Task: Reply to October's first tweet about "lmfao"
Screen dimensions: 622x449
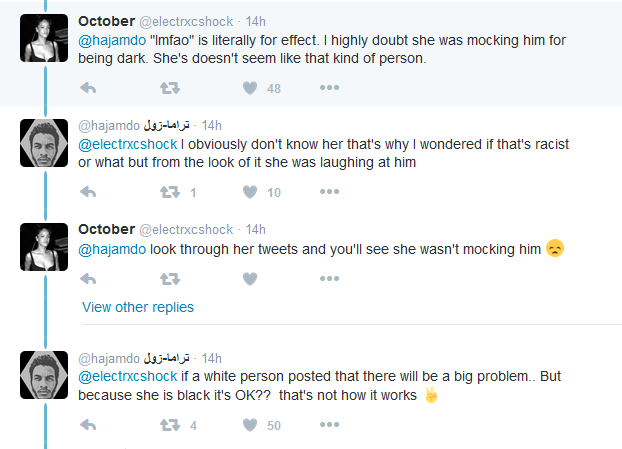Action: 88,88
